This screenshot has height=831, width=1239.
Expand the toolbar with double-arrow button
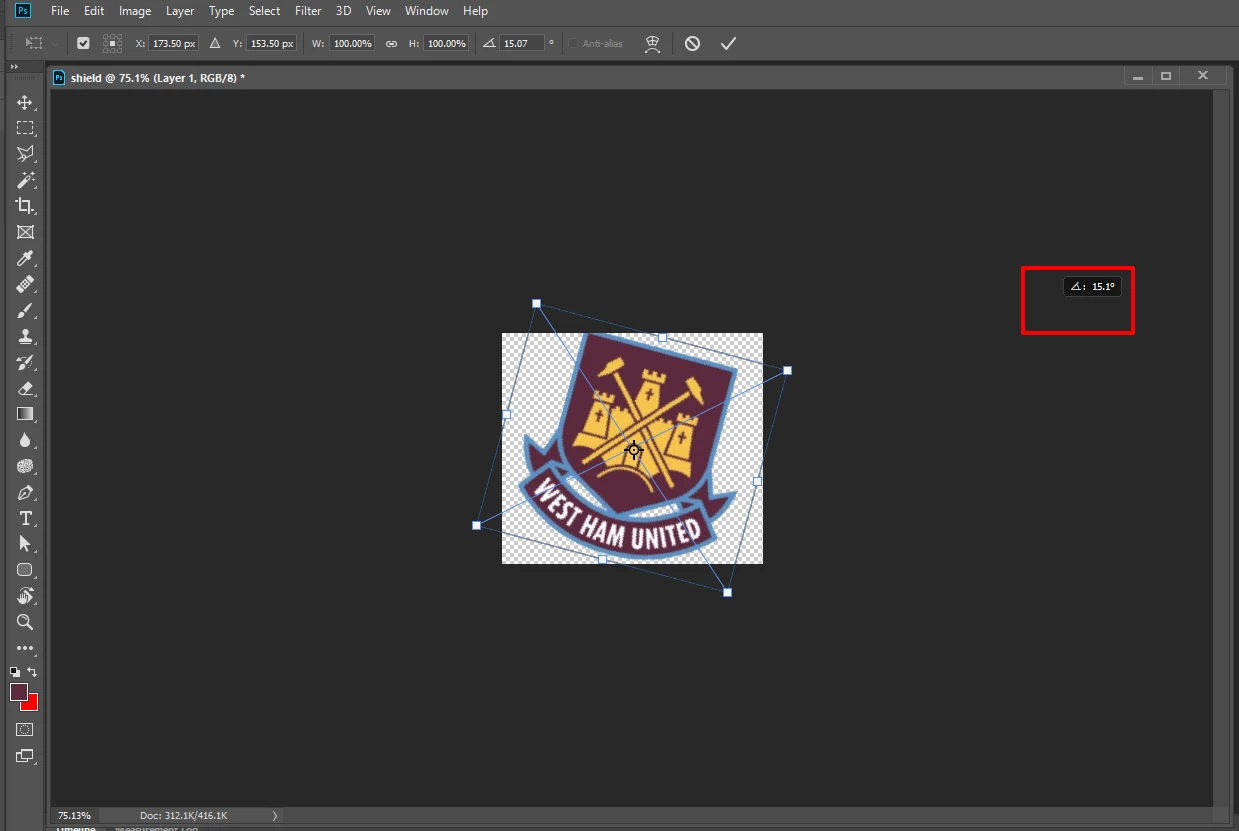point(14,67)
